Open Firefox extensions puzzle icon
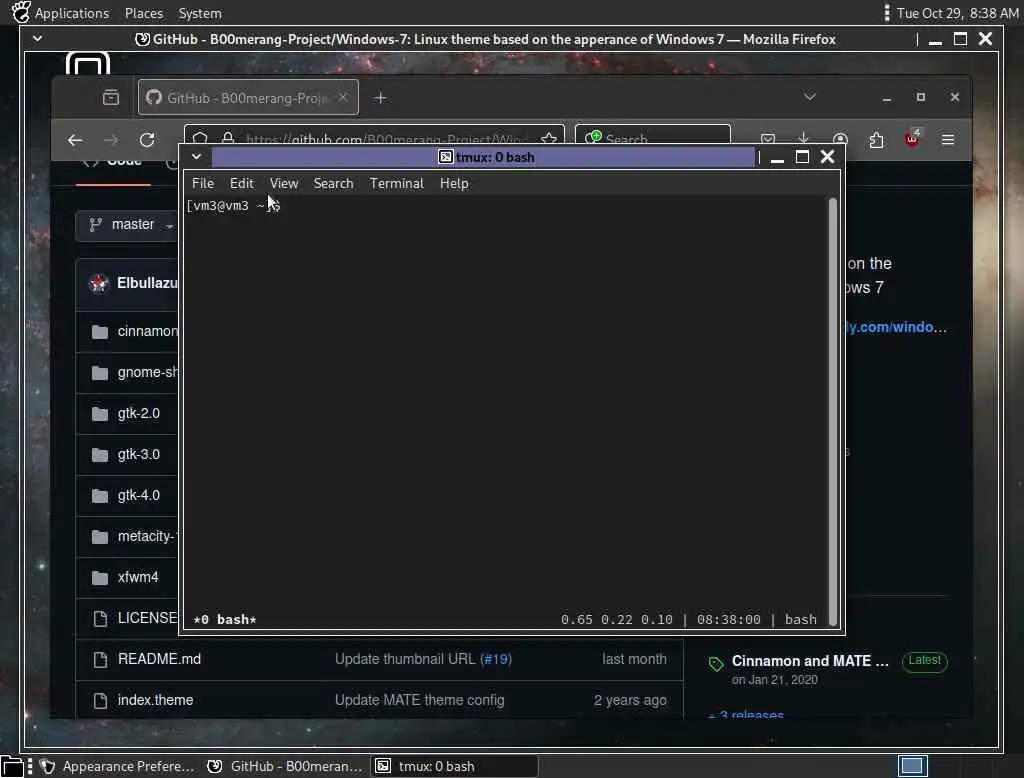1024x778 pixels. tap(876, 140)
